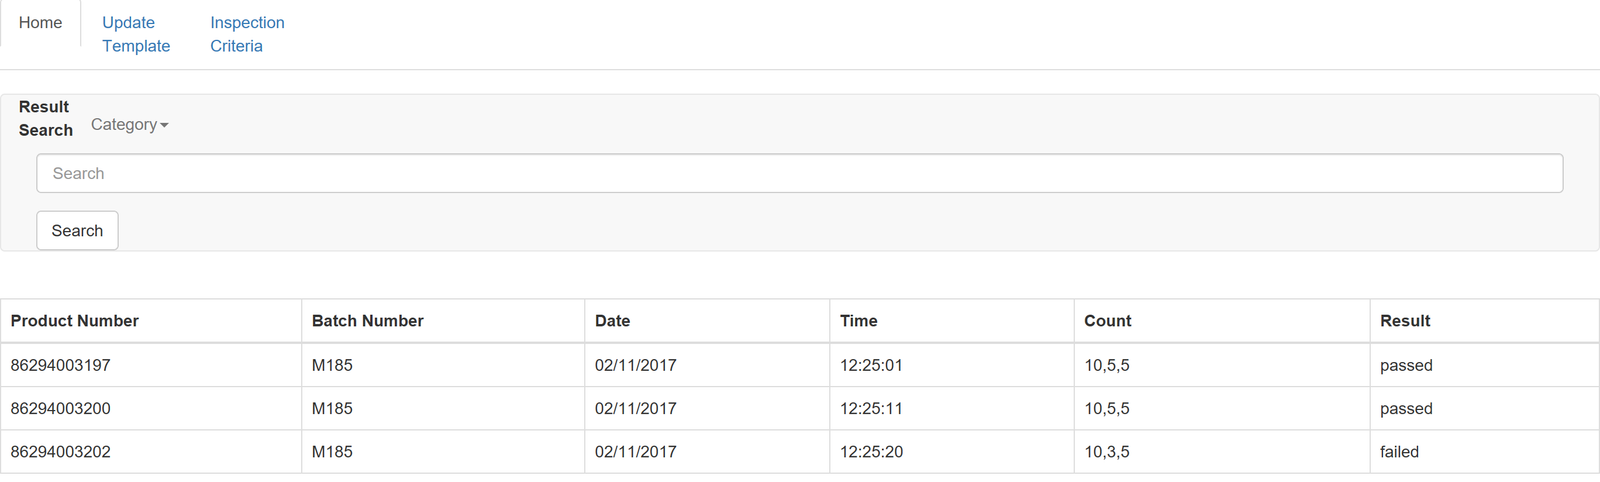Screen dimensions: 1600x482
Task: Select product number 86294003202 cell
Action: [61, 452]
